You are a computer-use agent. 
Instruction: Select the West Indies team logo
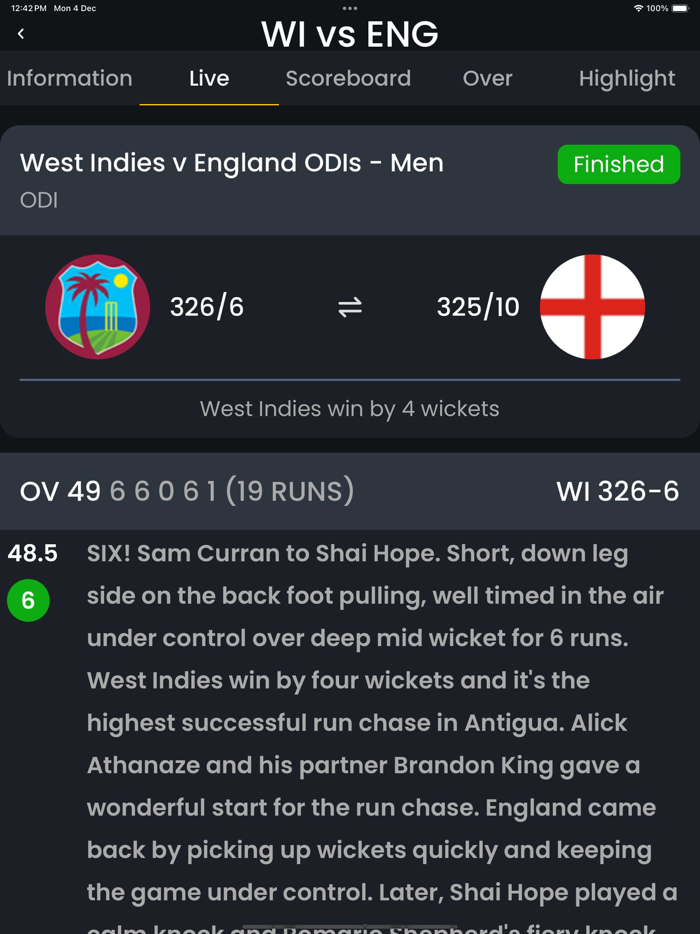click(x=97, y=307)
